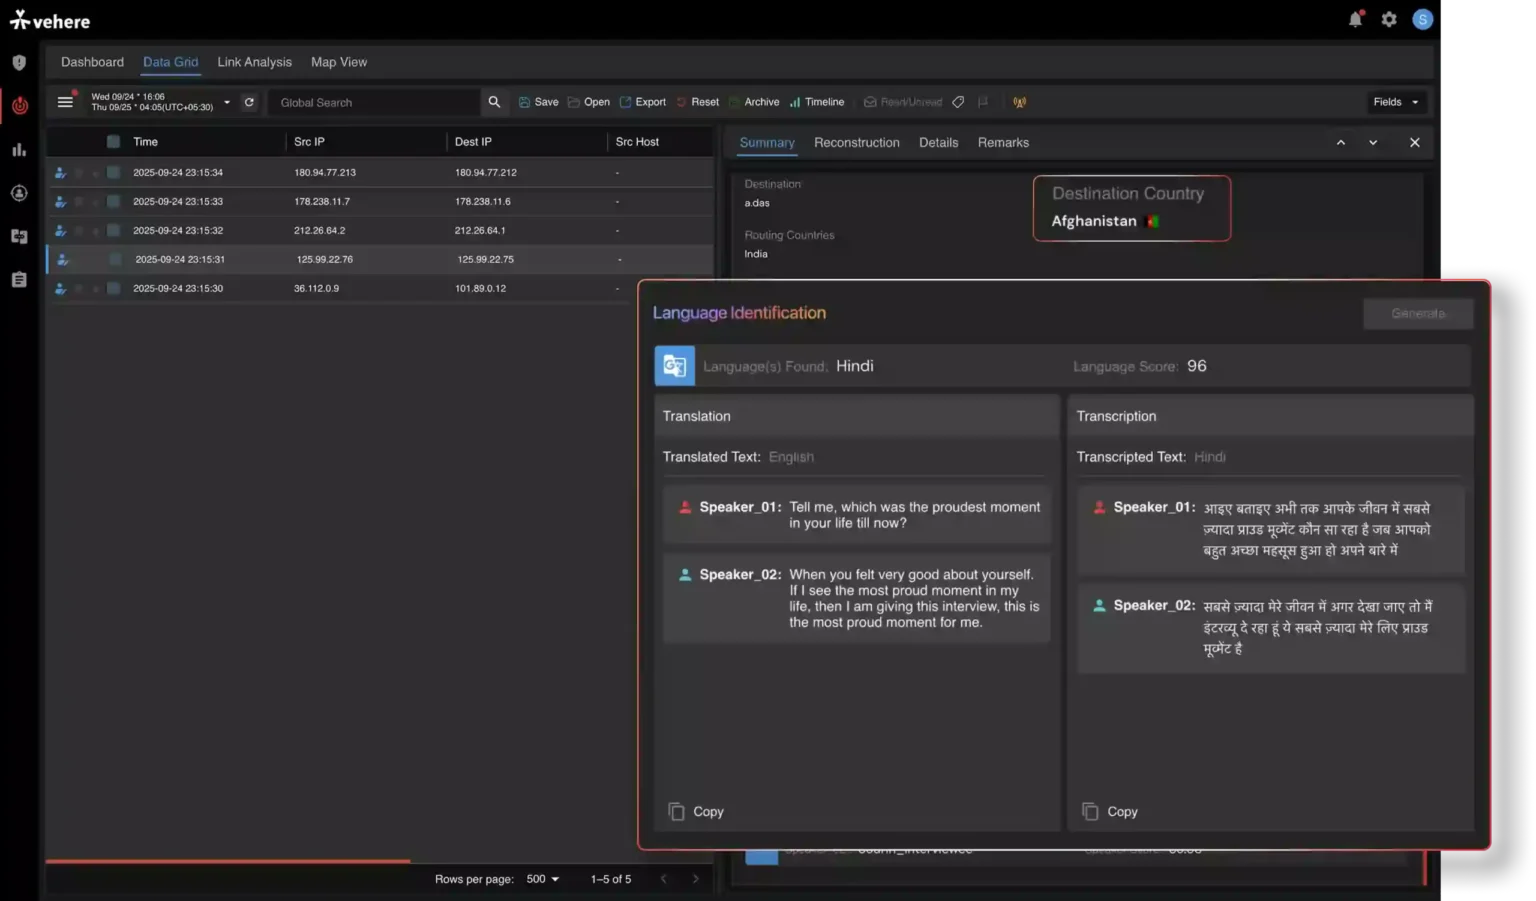Open the Link Analysis tab
Viewport: 1536px width, 901px height.
point(254,62)
